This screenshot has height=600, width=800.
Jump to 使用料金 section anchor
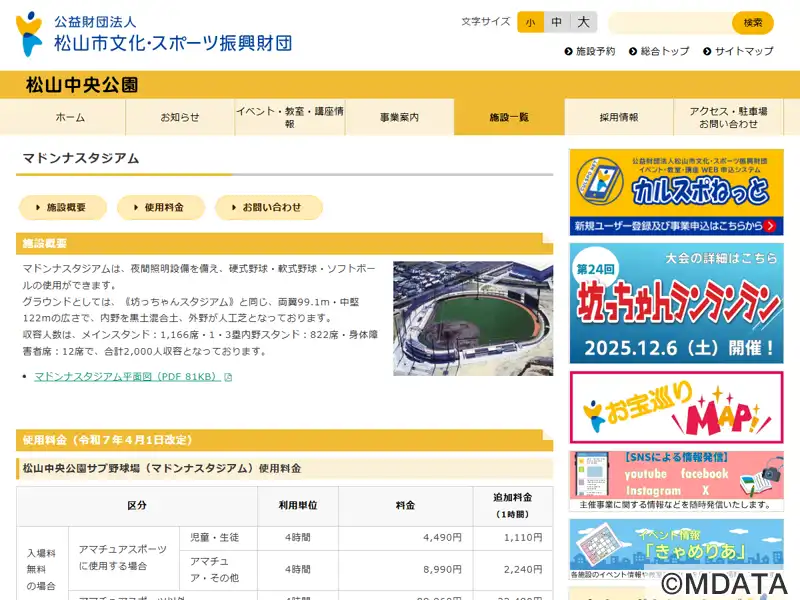(x=161, y=208)
